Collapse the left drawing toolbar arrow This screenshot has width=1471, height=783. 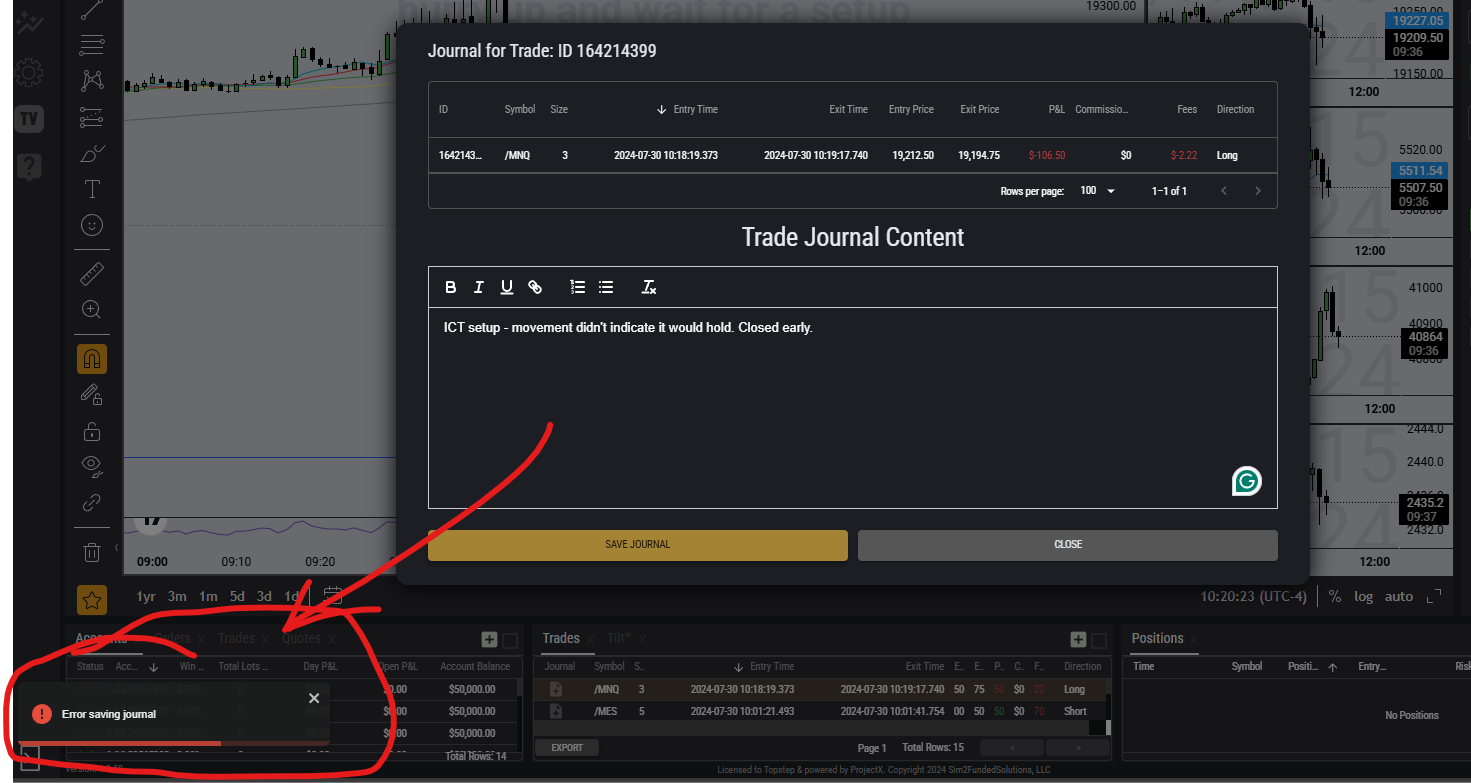117,547
